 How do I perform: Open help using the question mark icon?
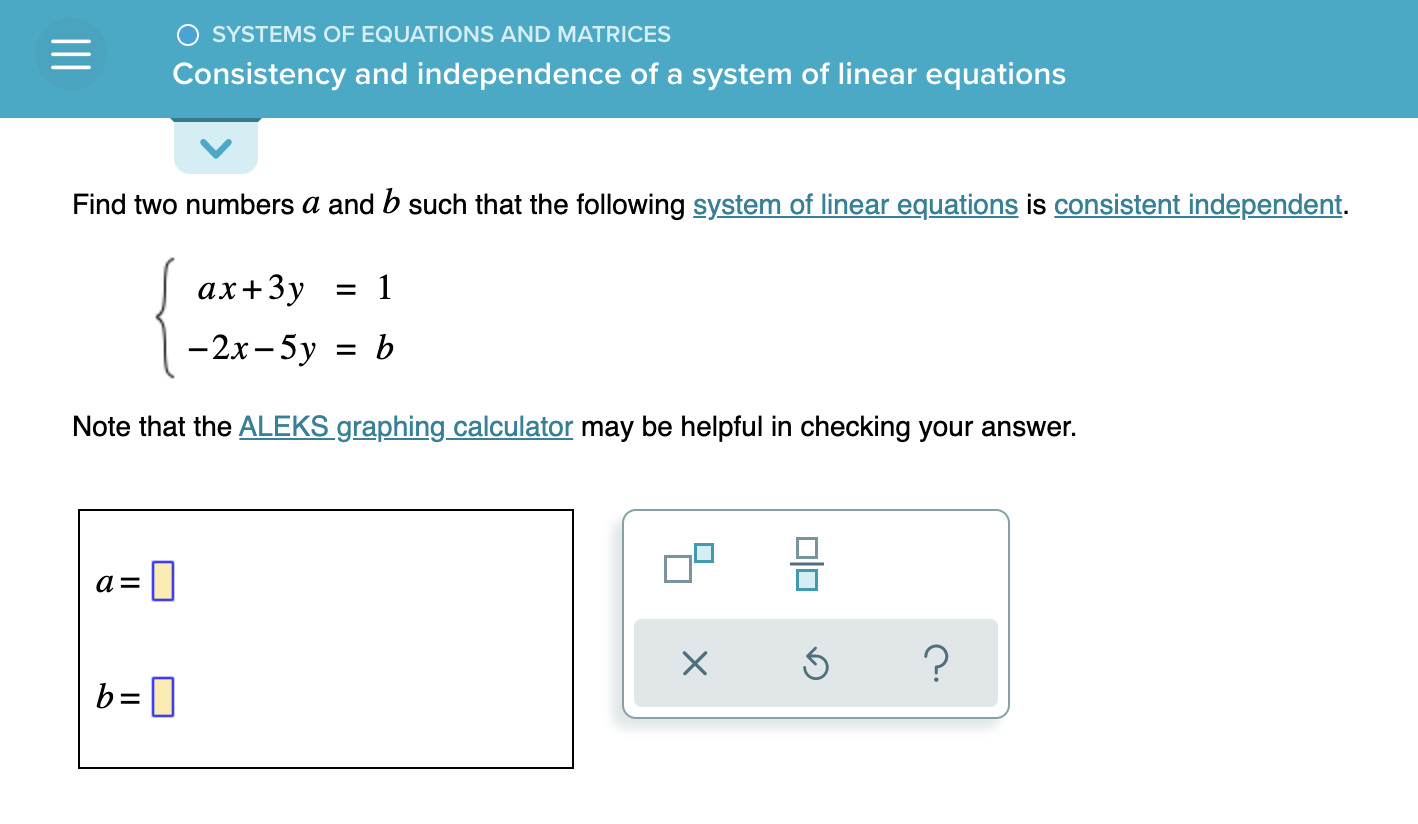pos(936,663)
